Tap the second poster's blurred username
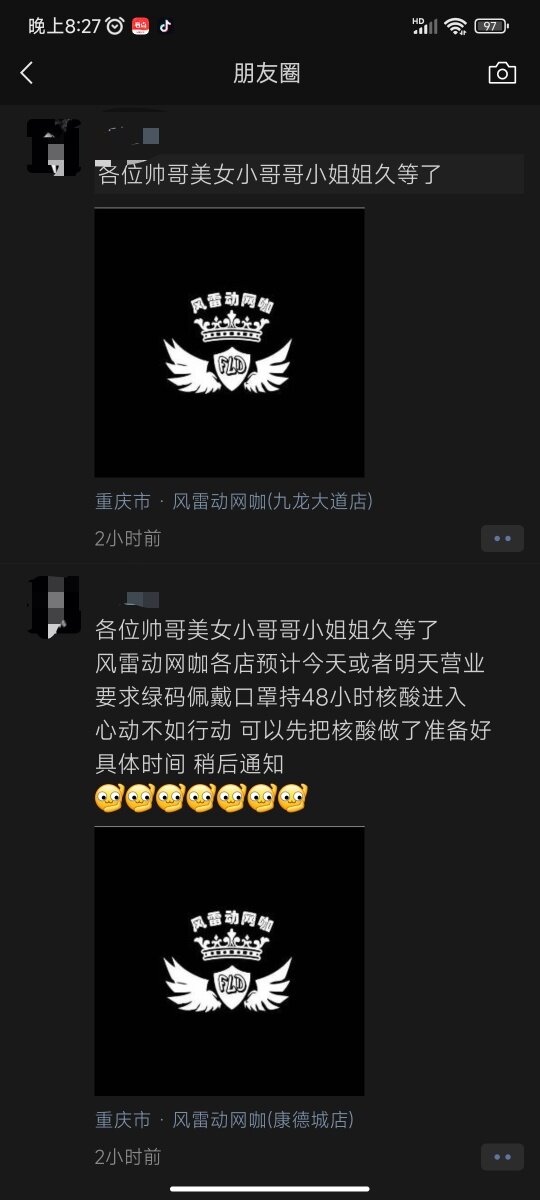 (x=130, y=598)
